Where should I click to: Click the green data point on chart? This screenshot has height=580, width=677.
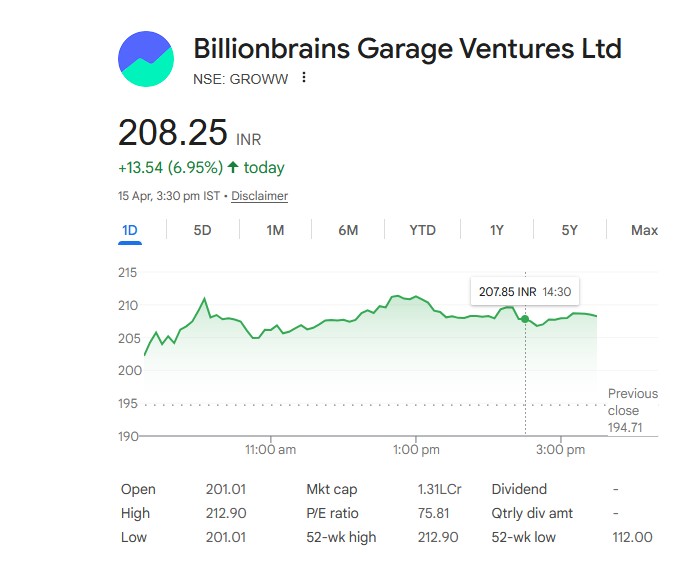[526, 319]
